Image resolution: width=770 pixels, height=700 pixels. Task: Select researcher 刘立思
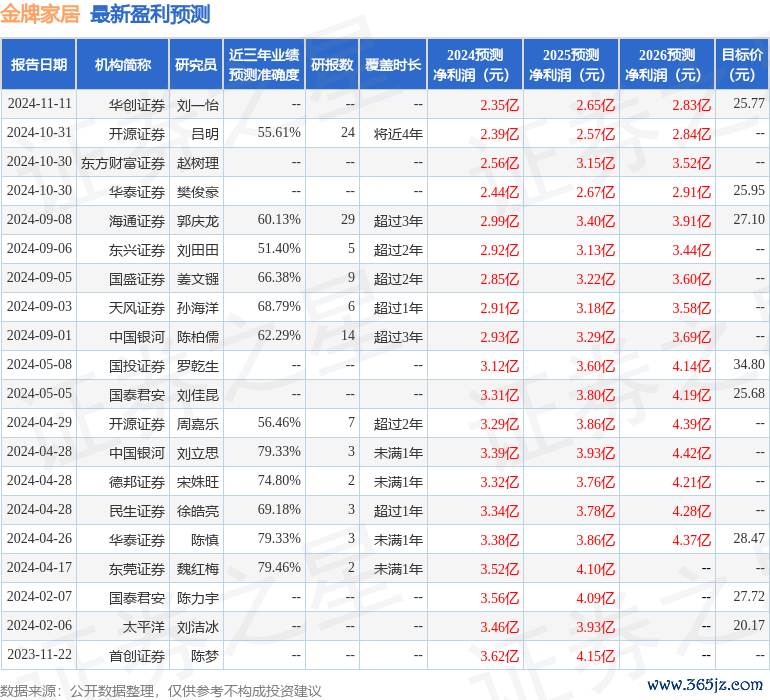[197, 453]
